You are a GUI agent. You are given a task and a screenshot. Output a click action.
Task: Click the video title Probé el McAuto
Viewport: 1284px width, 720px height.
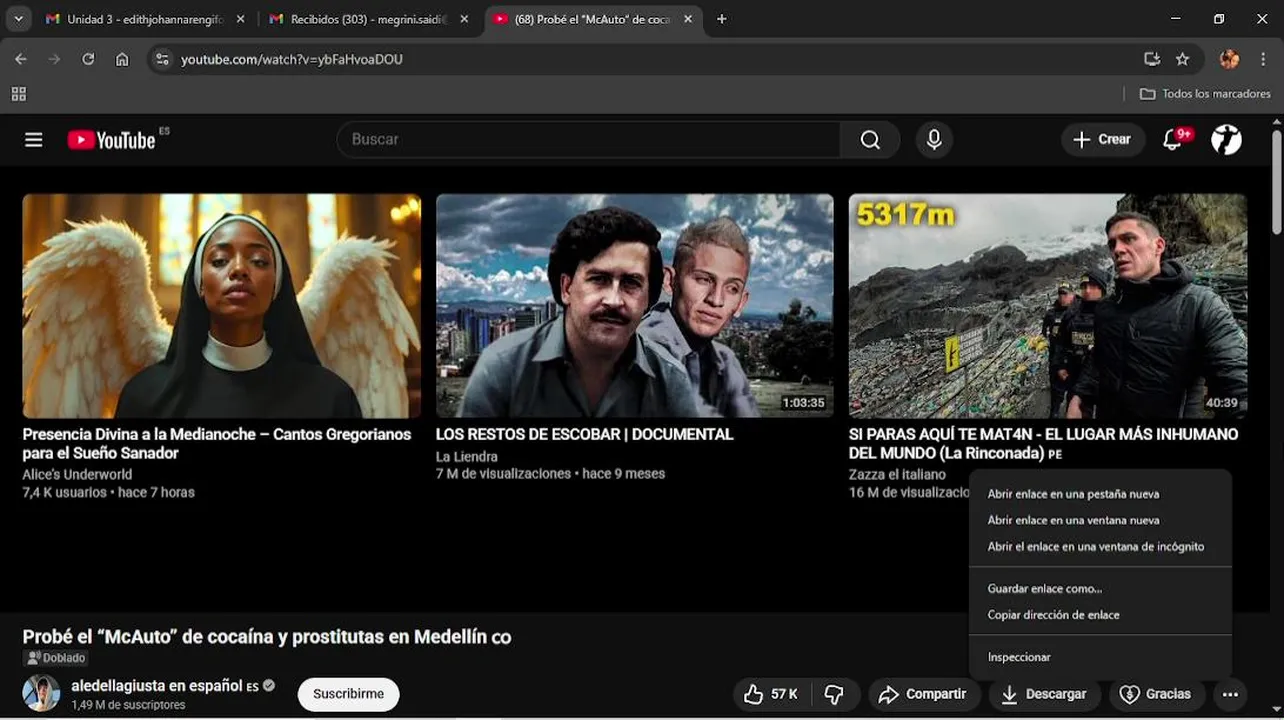tap(267, 637)
